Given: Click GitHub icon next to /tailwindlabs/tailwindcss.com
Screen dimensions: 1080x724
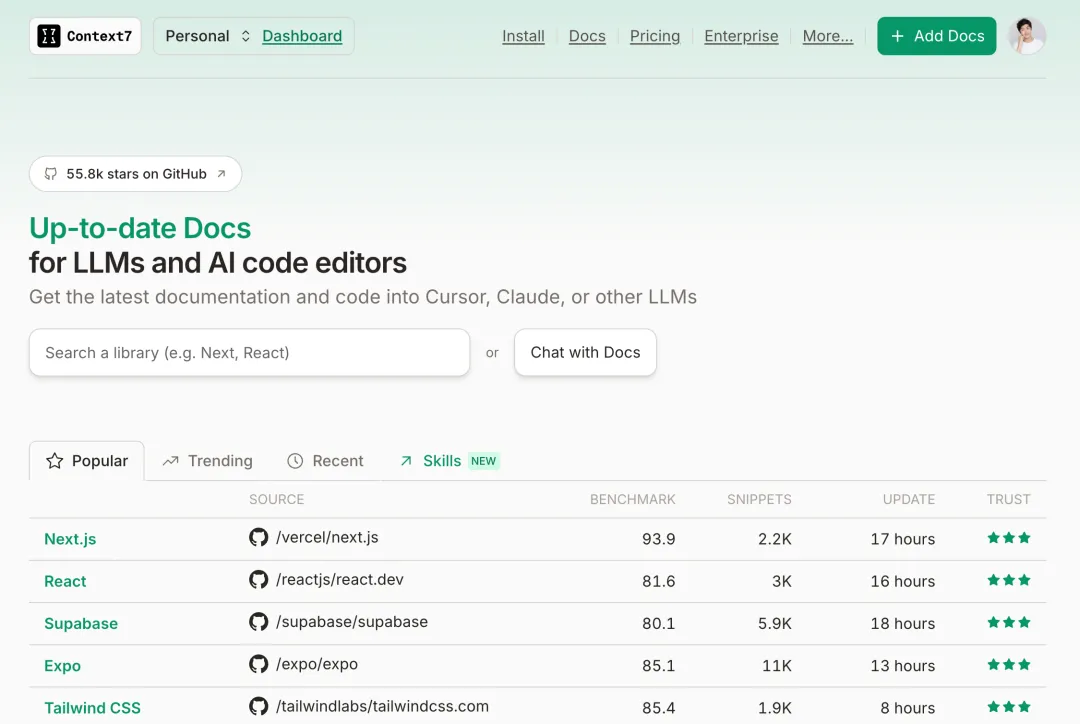Looking at the screenshot, I should point(258,706).
